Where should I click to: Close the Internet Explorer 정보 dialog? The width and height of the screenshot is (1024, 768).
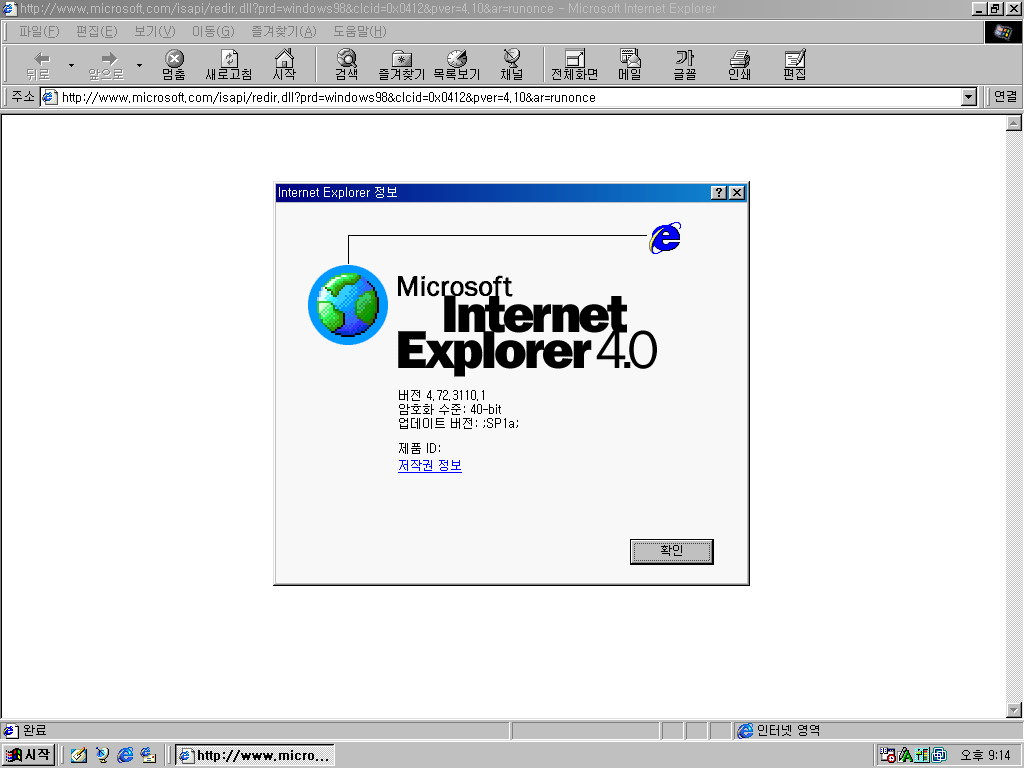(x=737, y=193)
